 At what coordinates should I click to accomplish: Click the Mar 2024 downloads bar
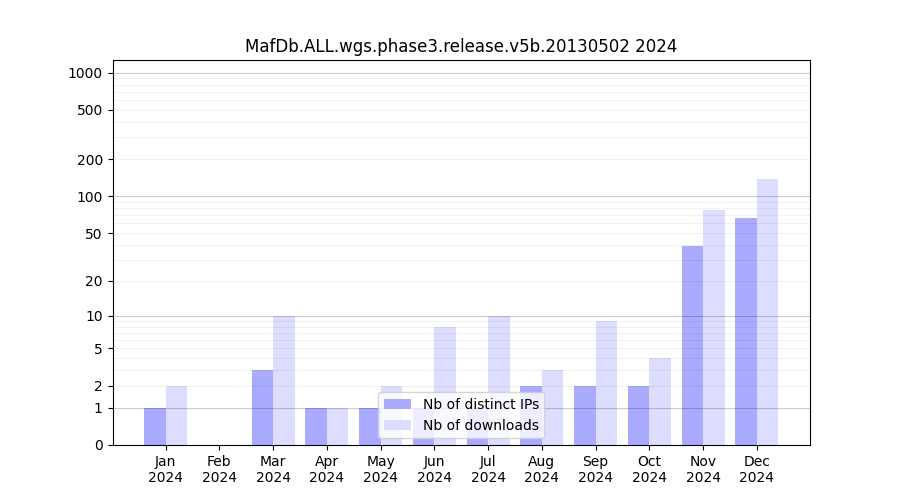[x=284, y=380]
